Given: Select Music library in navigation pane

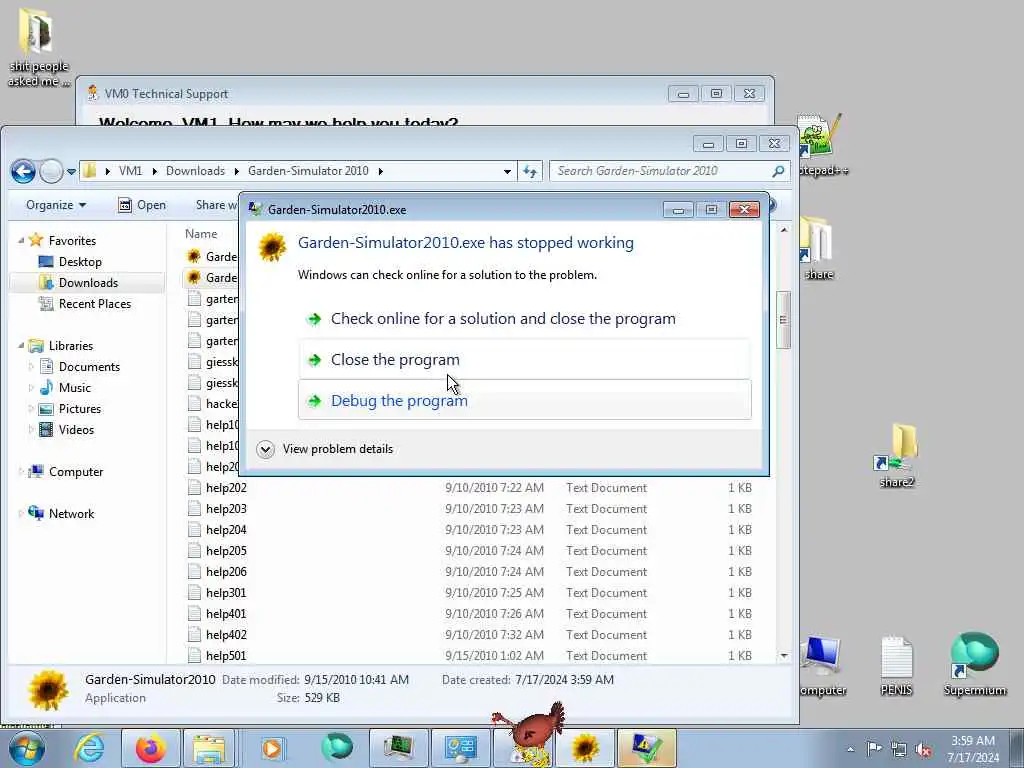Looking at the screenshot, I should [74, 388].
